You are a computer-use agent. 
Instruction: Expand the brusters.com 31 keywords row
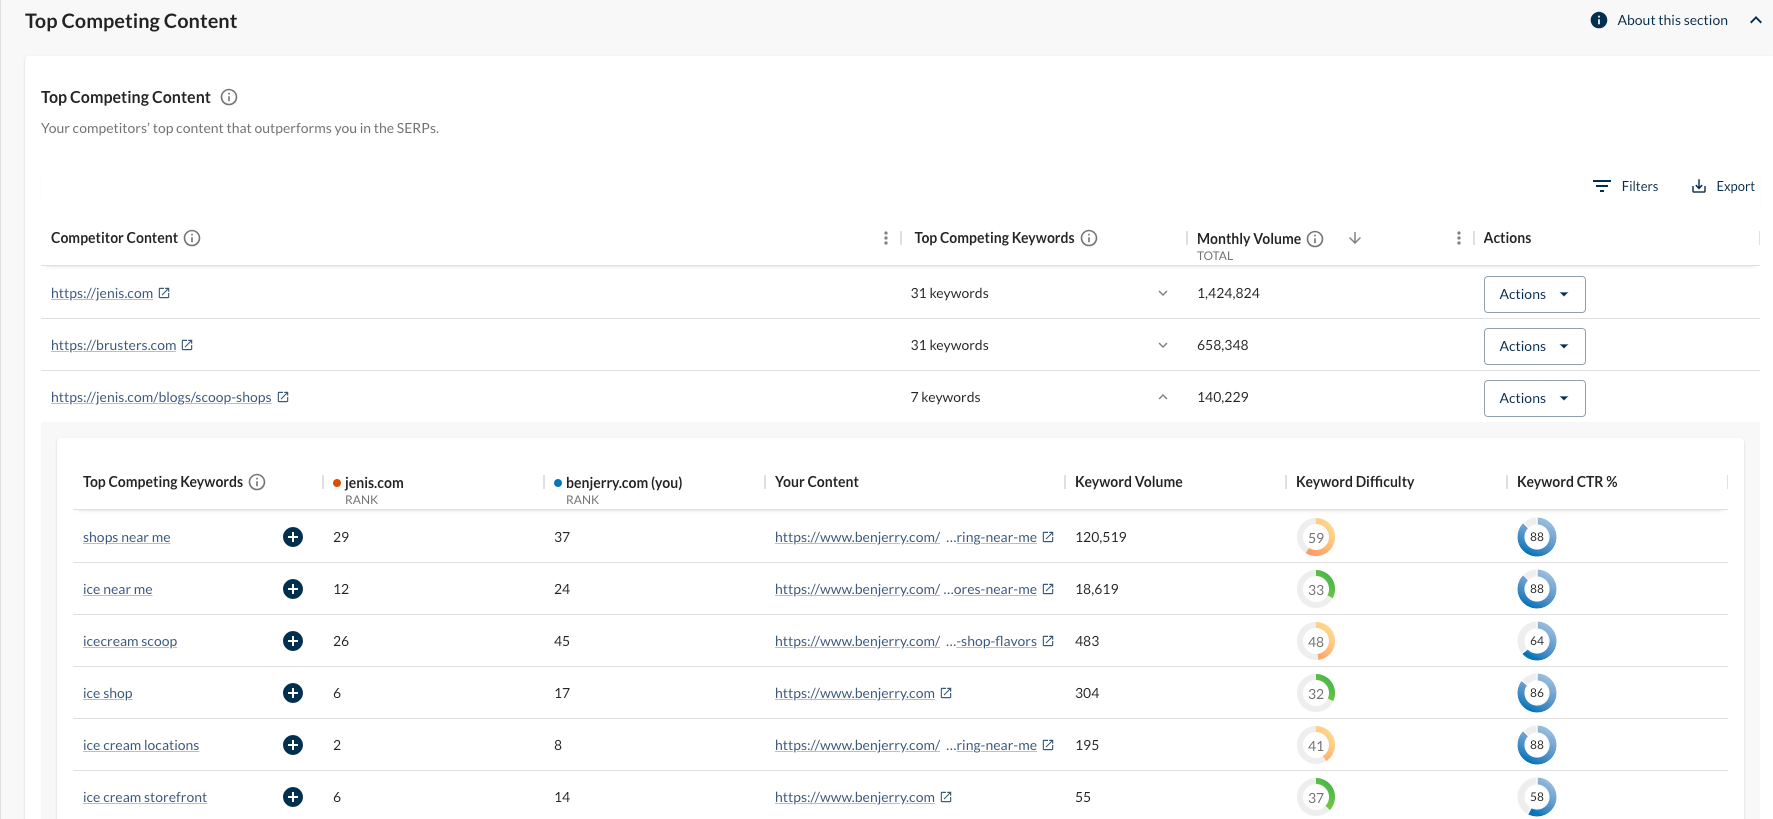1163,345
